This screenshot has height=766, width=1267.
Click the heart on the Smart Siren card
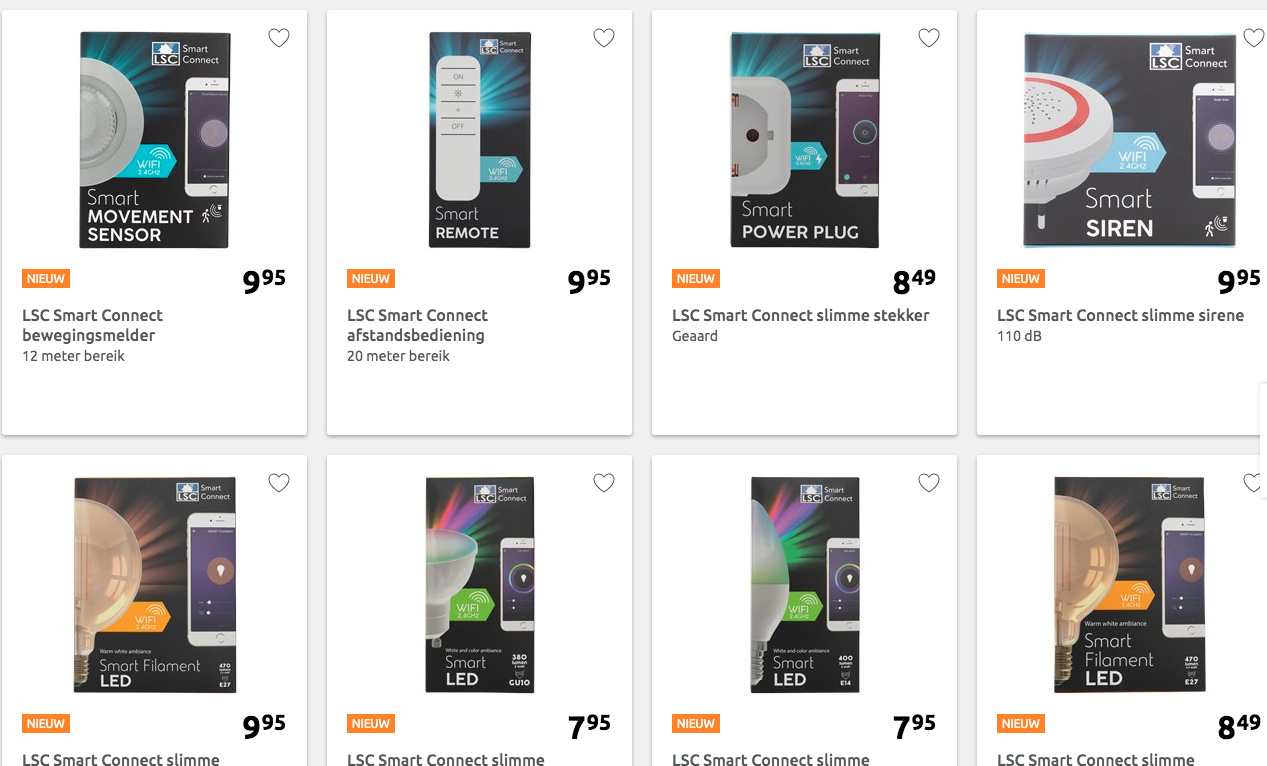point(1253,38)
